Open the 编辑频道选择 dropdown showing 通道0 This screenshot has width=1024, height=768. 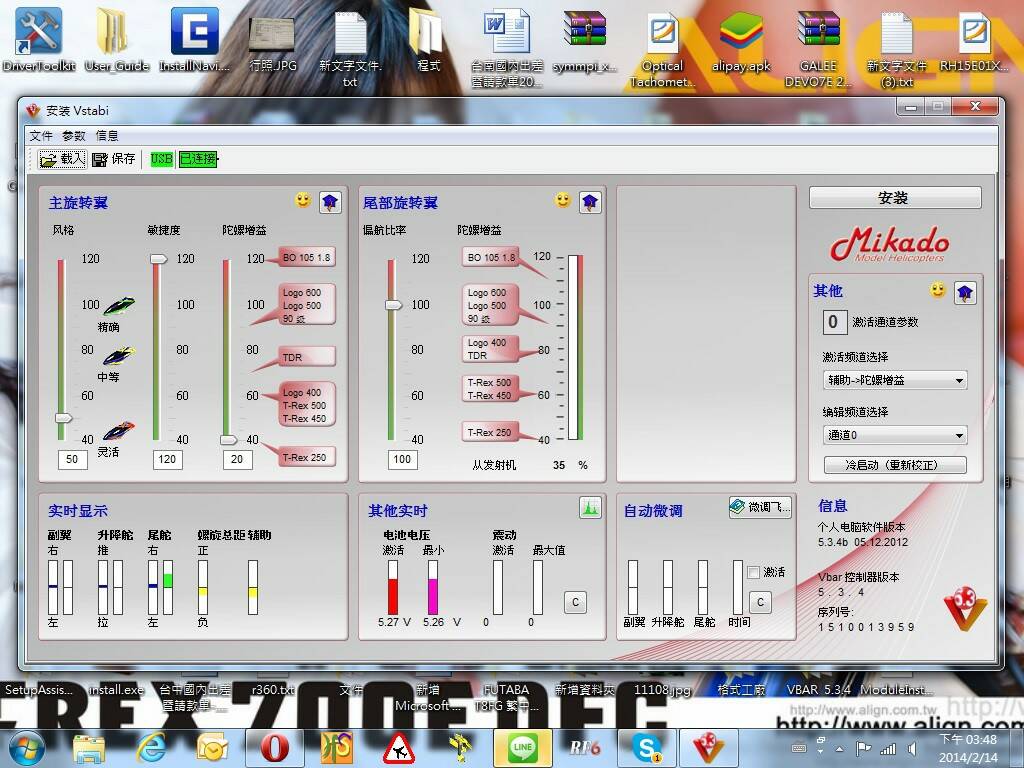(895, 435)
